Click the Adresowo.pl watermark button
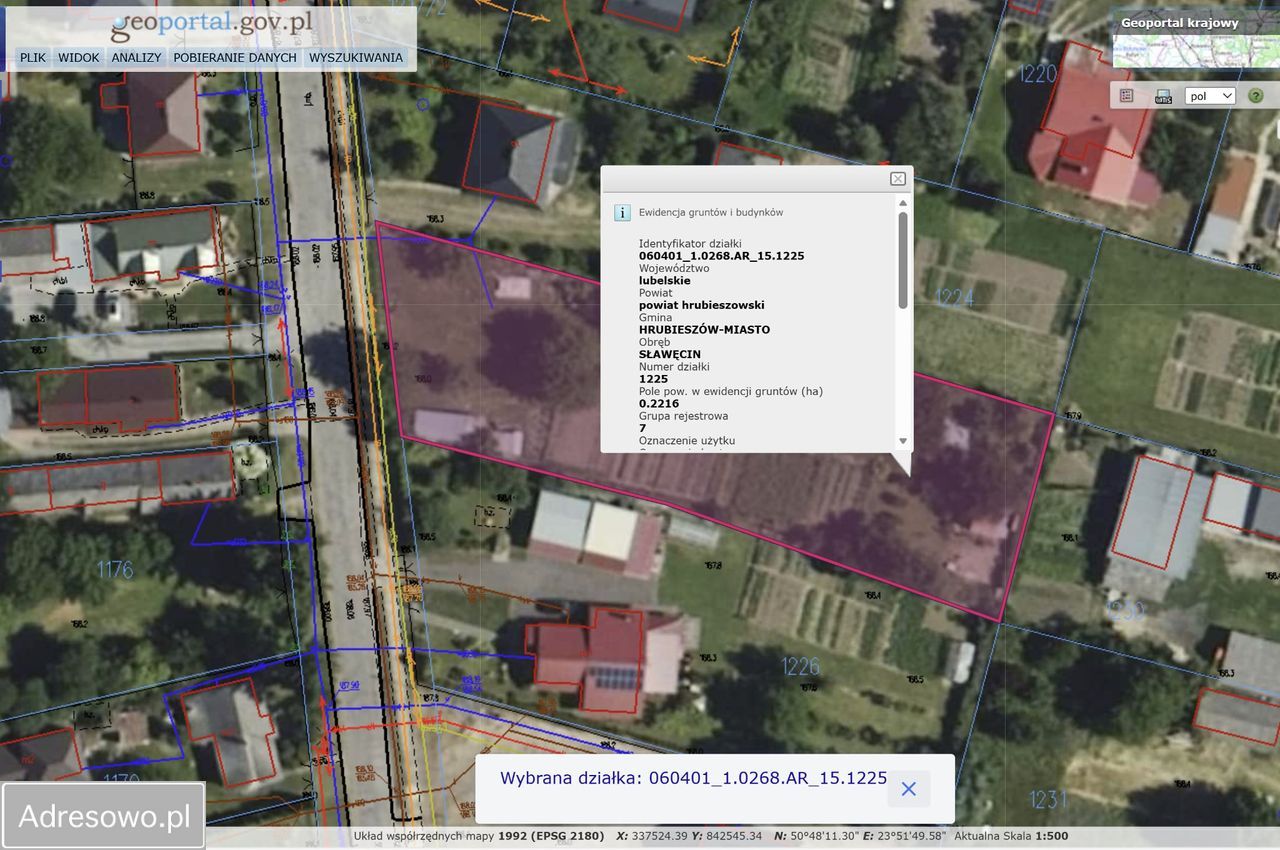The width and height of the screenshot is (1280, 850). click(x=104, y=816)
